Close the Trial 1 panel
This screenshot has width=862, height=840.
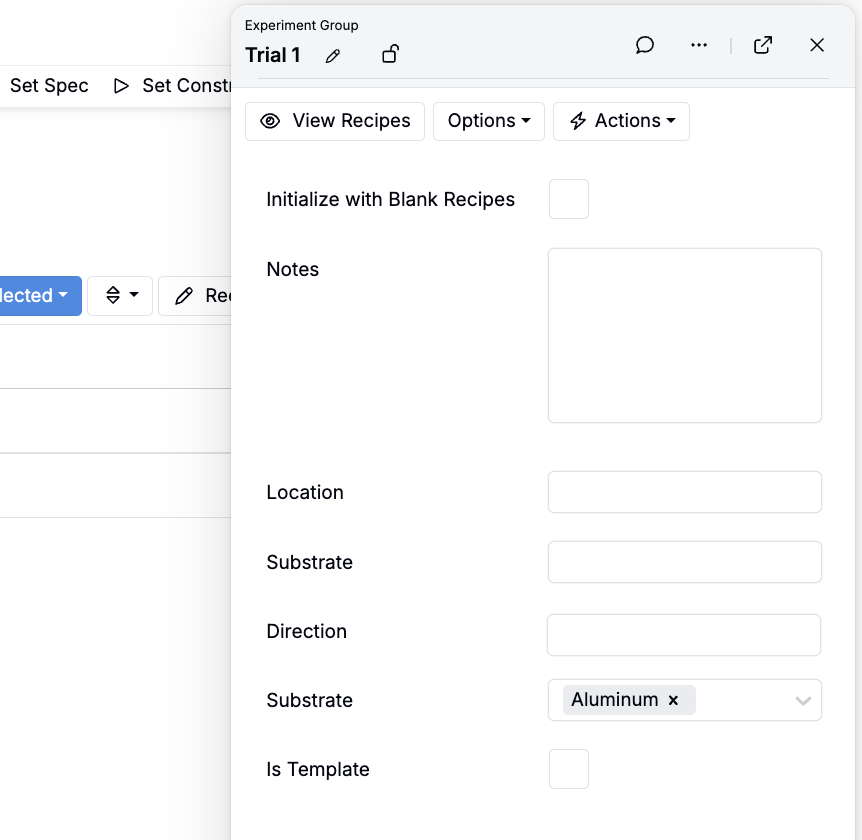click(817, 45)
